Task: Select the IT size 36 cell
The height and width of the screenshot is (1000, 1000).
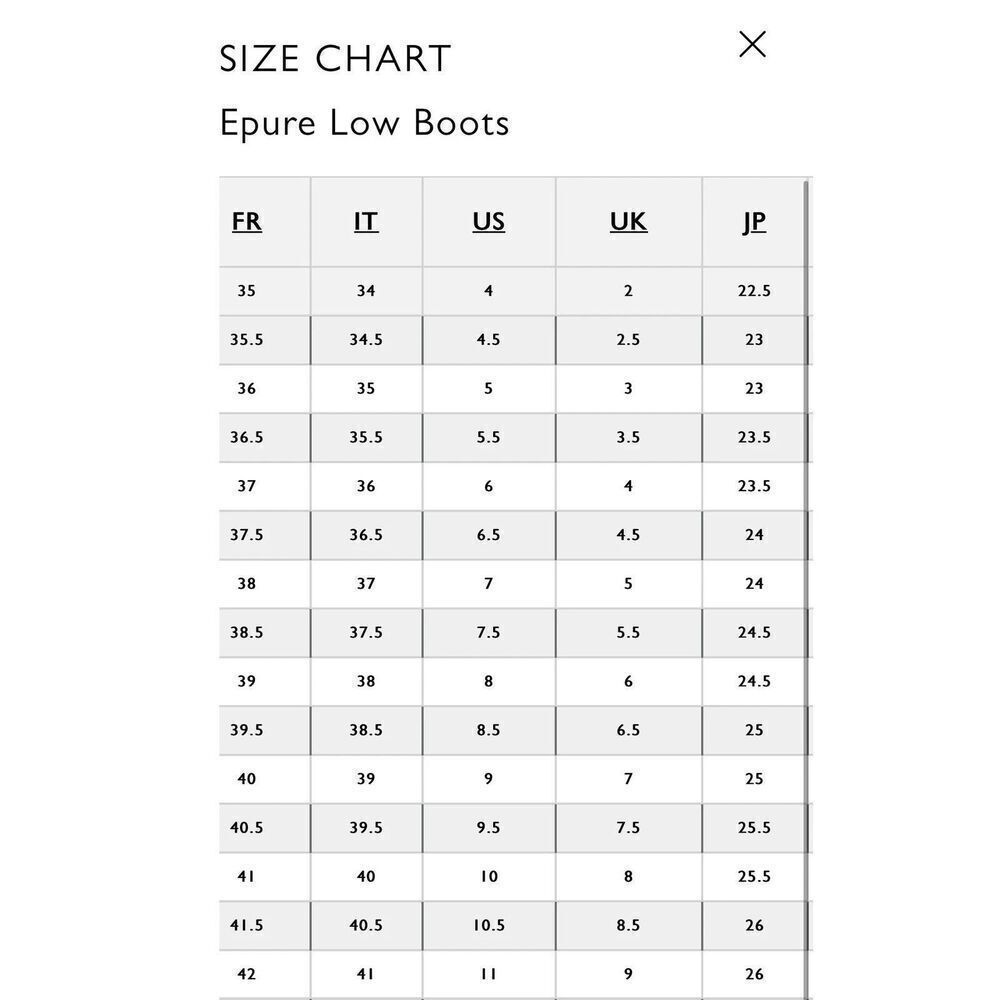Action: click(x=366, y=486)
